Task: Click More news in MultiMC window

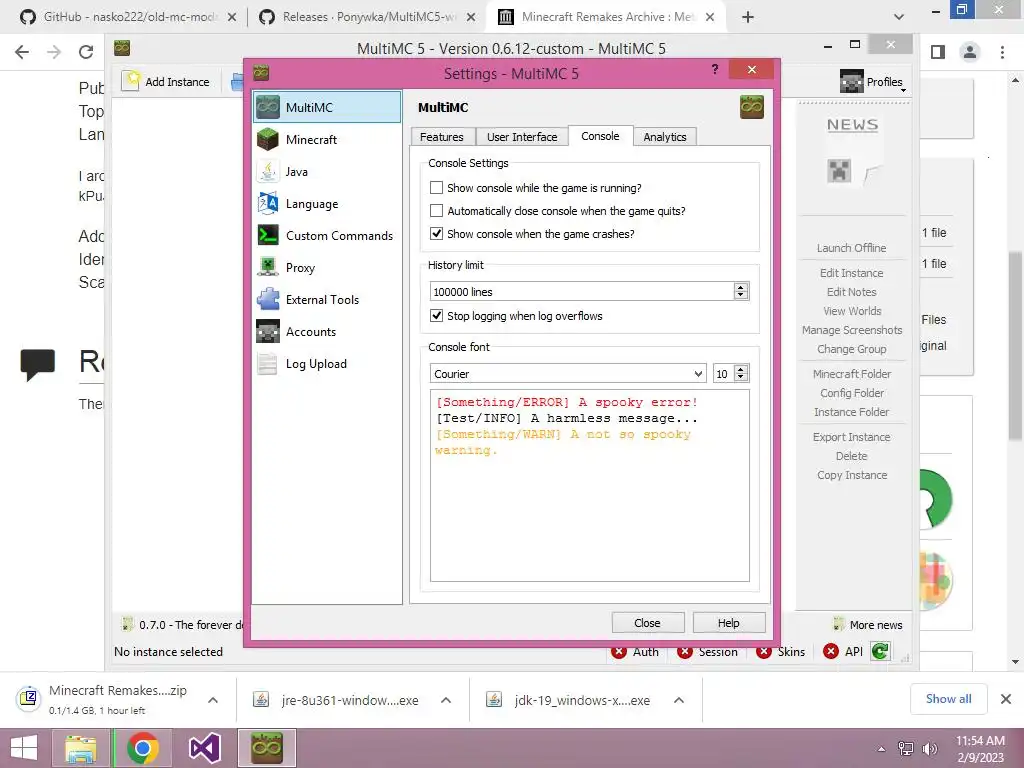Action: pos(876,625)
